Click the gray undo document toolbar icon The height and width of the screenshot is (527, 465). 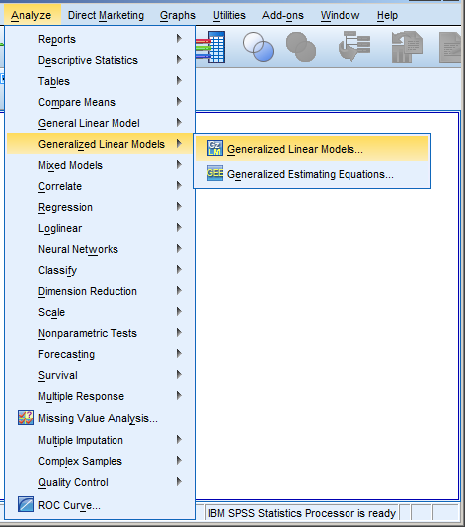(x=407, y=47)
